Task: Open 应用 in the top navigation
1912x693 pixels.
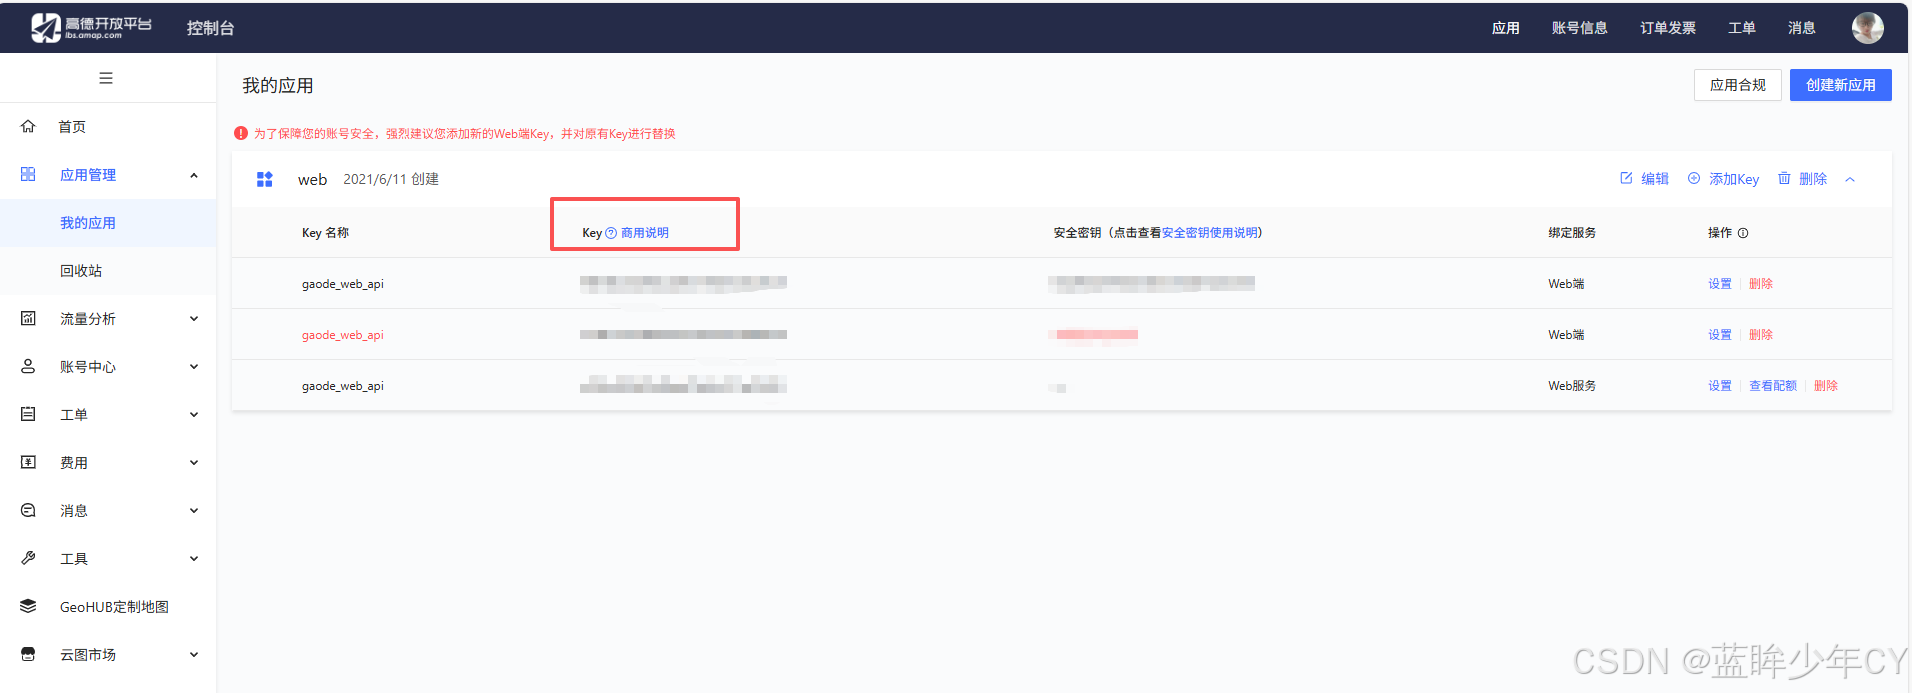Action: (x=1505, y=28)
